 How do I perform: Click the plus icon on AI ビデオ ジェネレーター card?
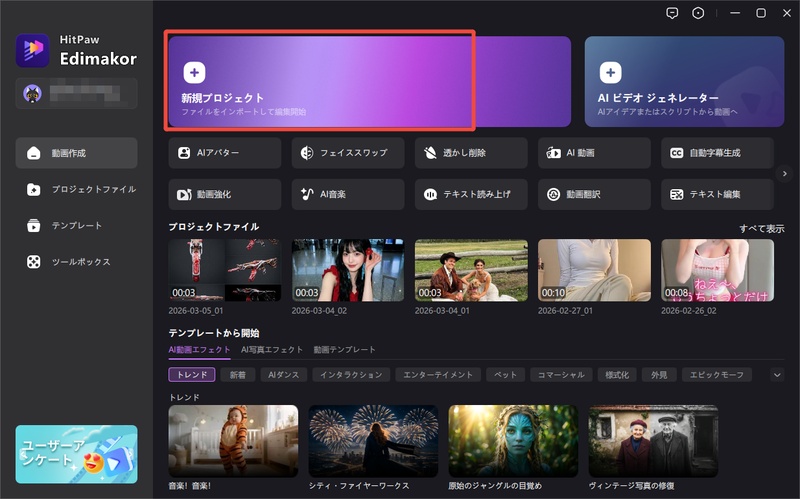click(611, 72)
